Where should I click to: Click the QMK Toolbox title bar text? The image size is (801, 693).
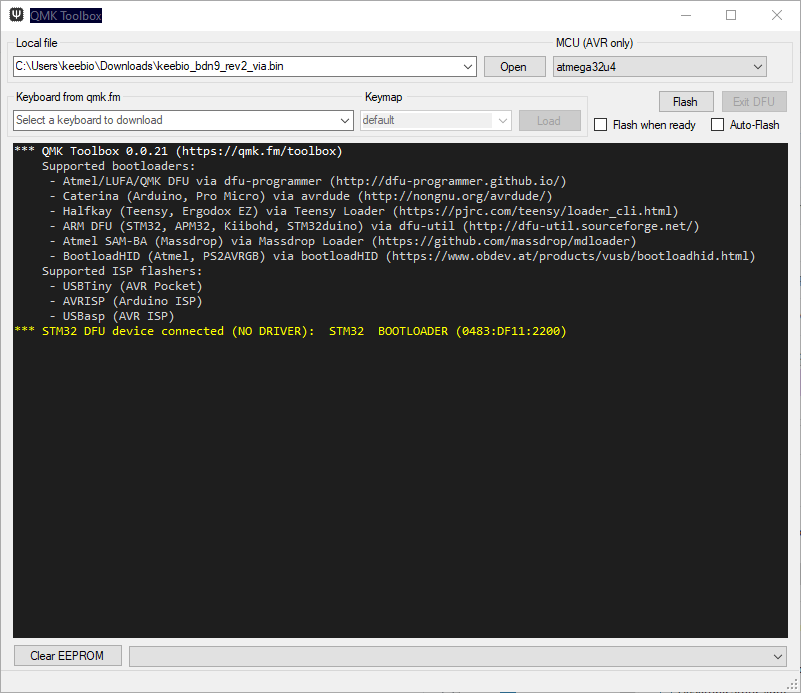click(65, 16)
